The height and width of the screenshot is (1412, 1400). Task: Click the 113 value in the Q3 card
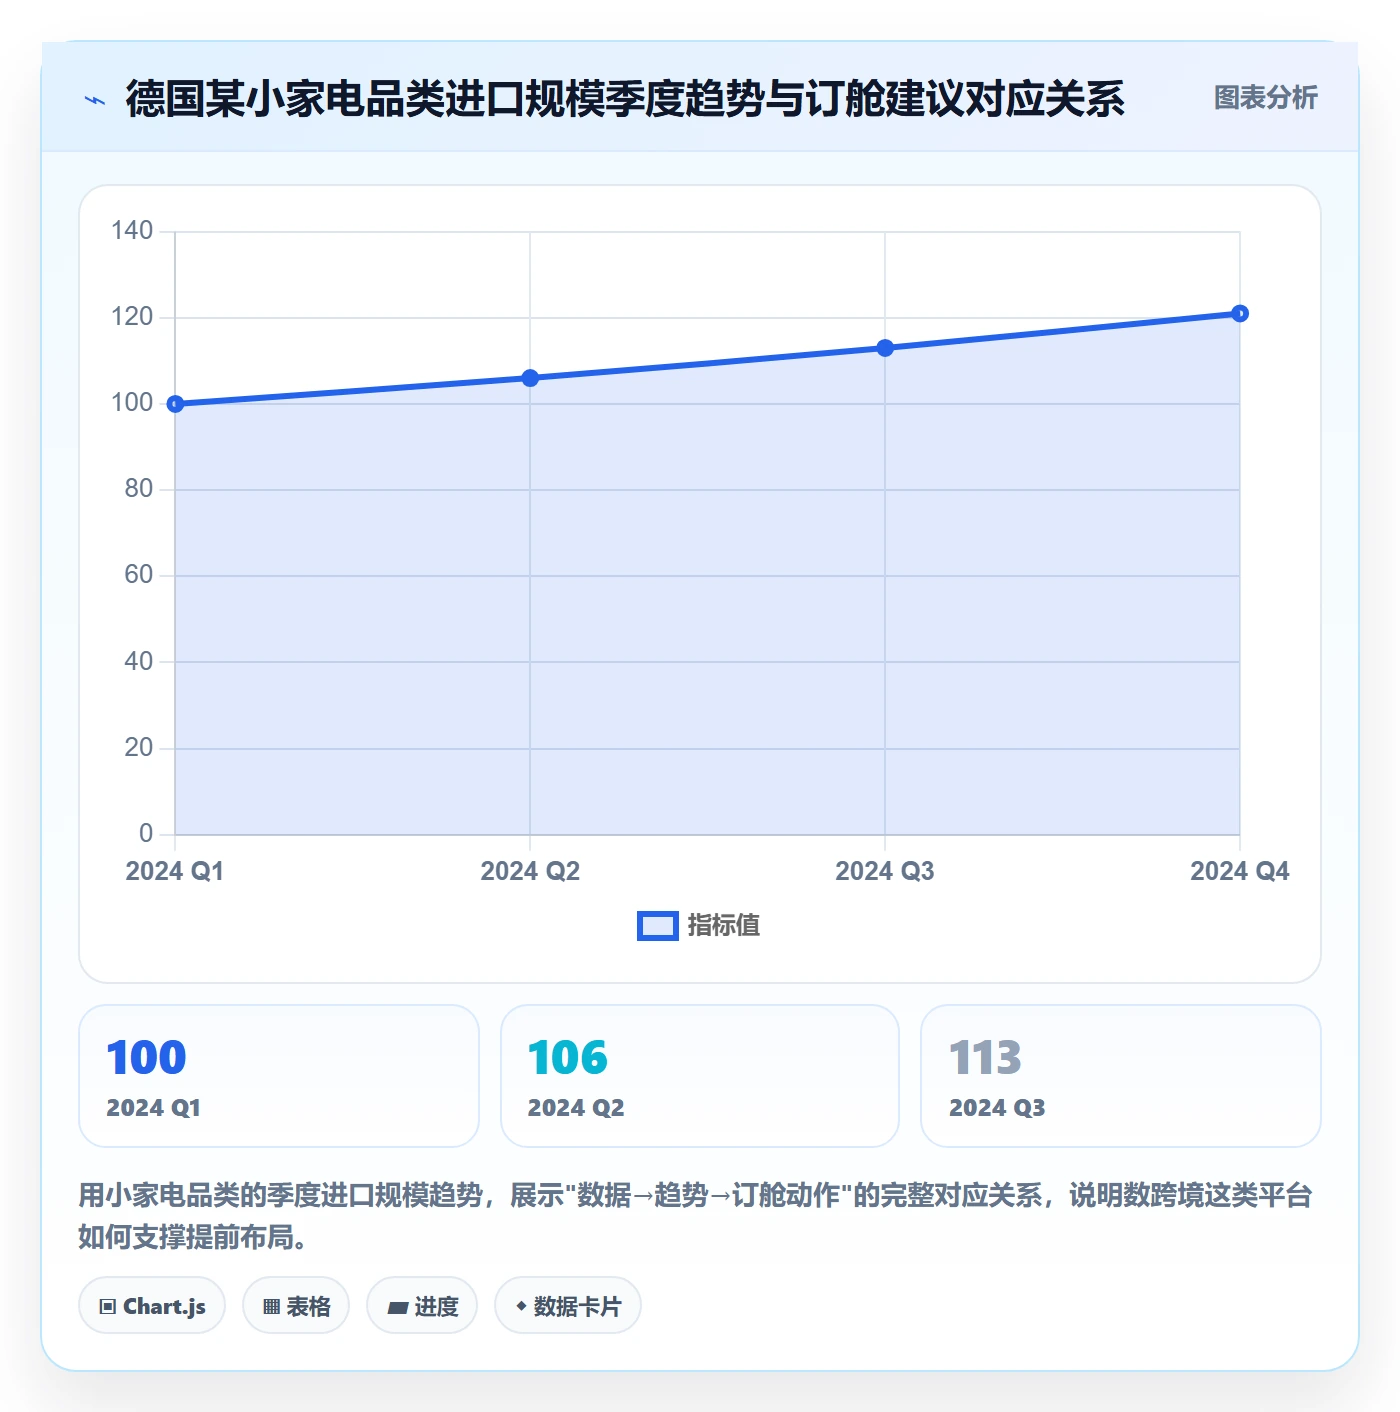click(985, 1058)
